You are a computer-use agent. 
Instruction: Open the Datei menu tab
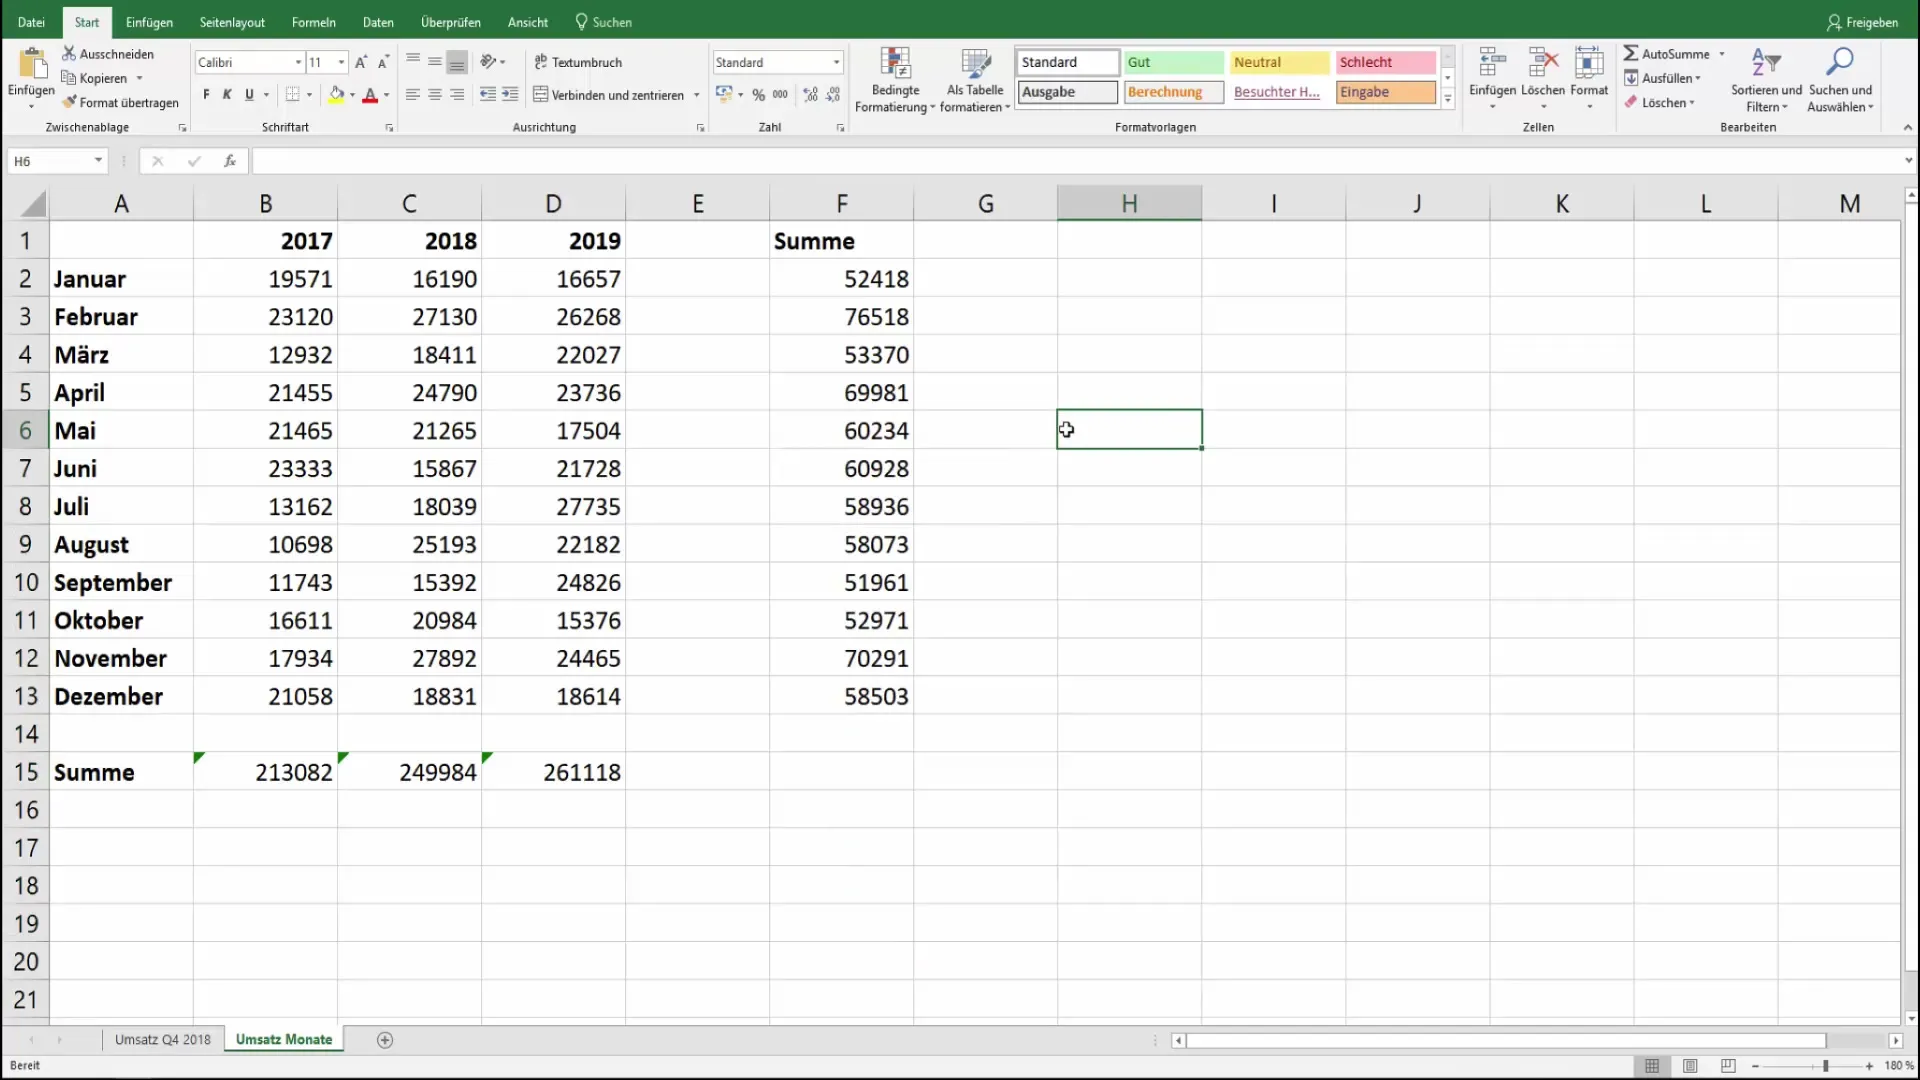coord(31,22)
